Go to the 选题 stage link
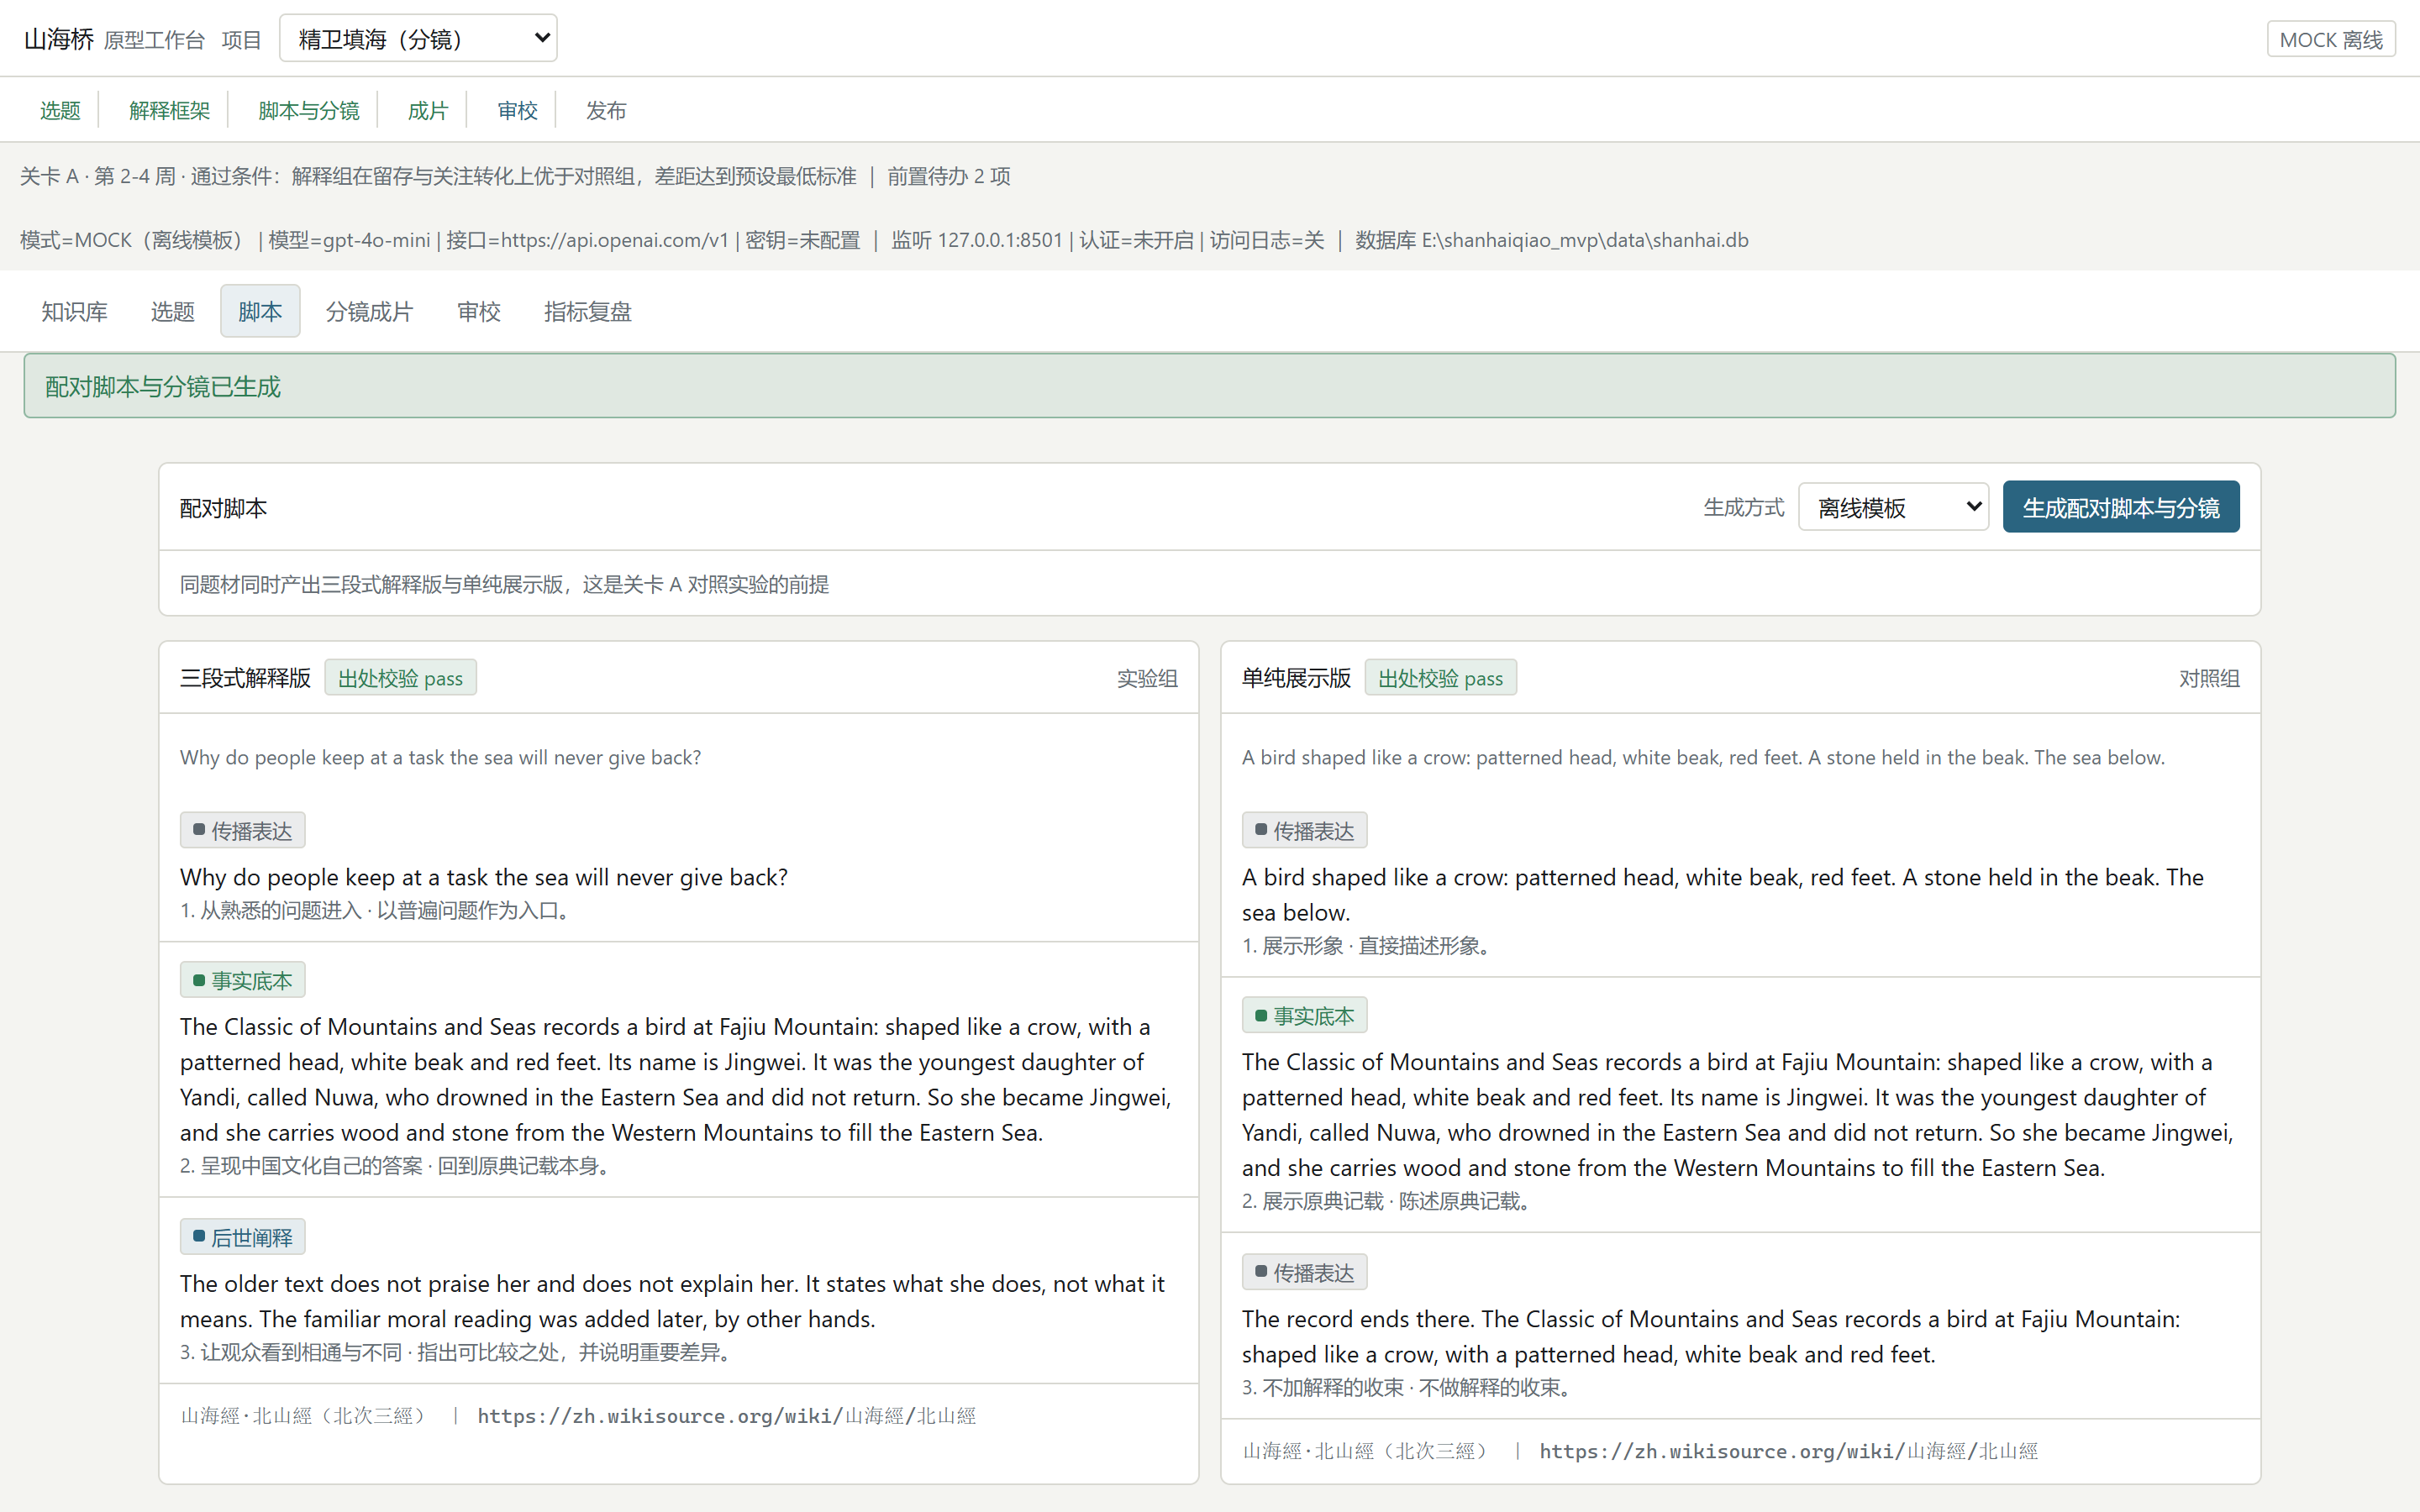 click(60, 110)
